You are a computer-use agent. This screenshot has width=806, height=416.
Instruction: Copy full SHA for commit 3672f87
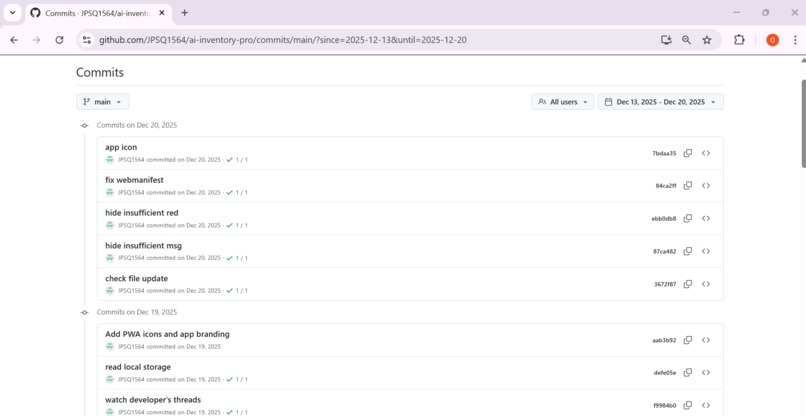pos(687,284)
